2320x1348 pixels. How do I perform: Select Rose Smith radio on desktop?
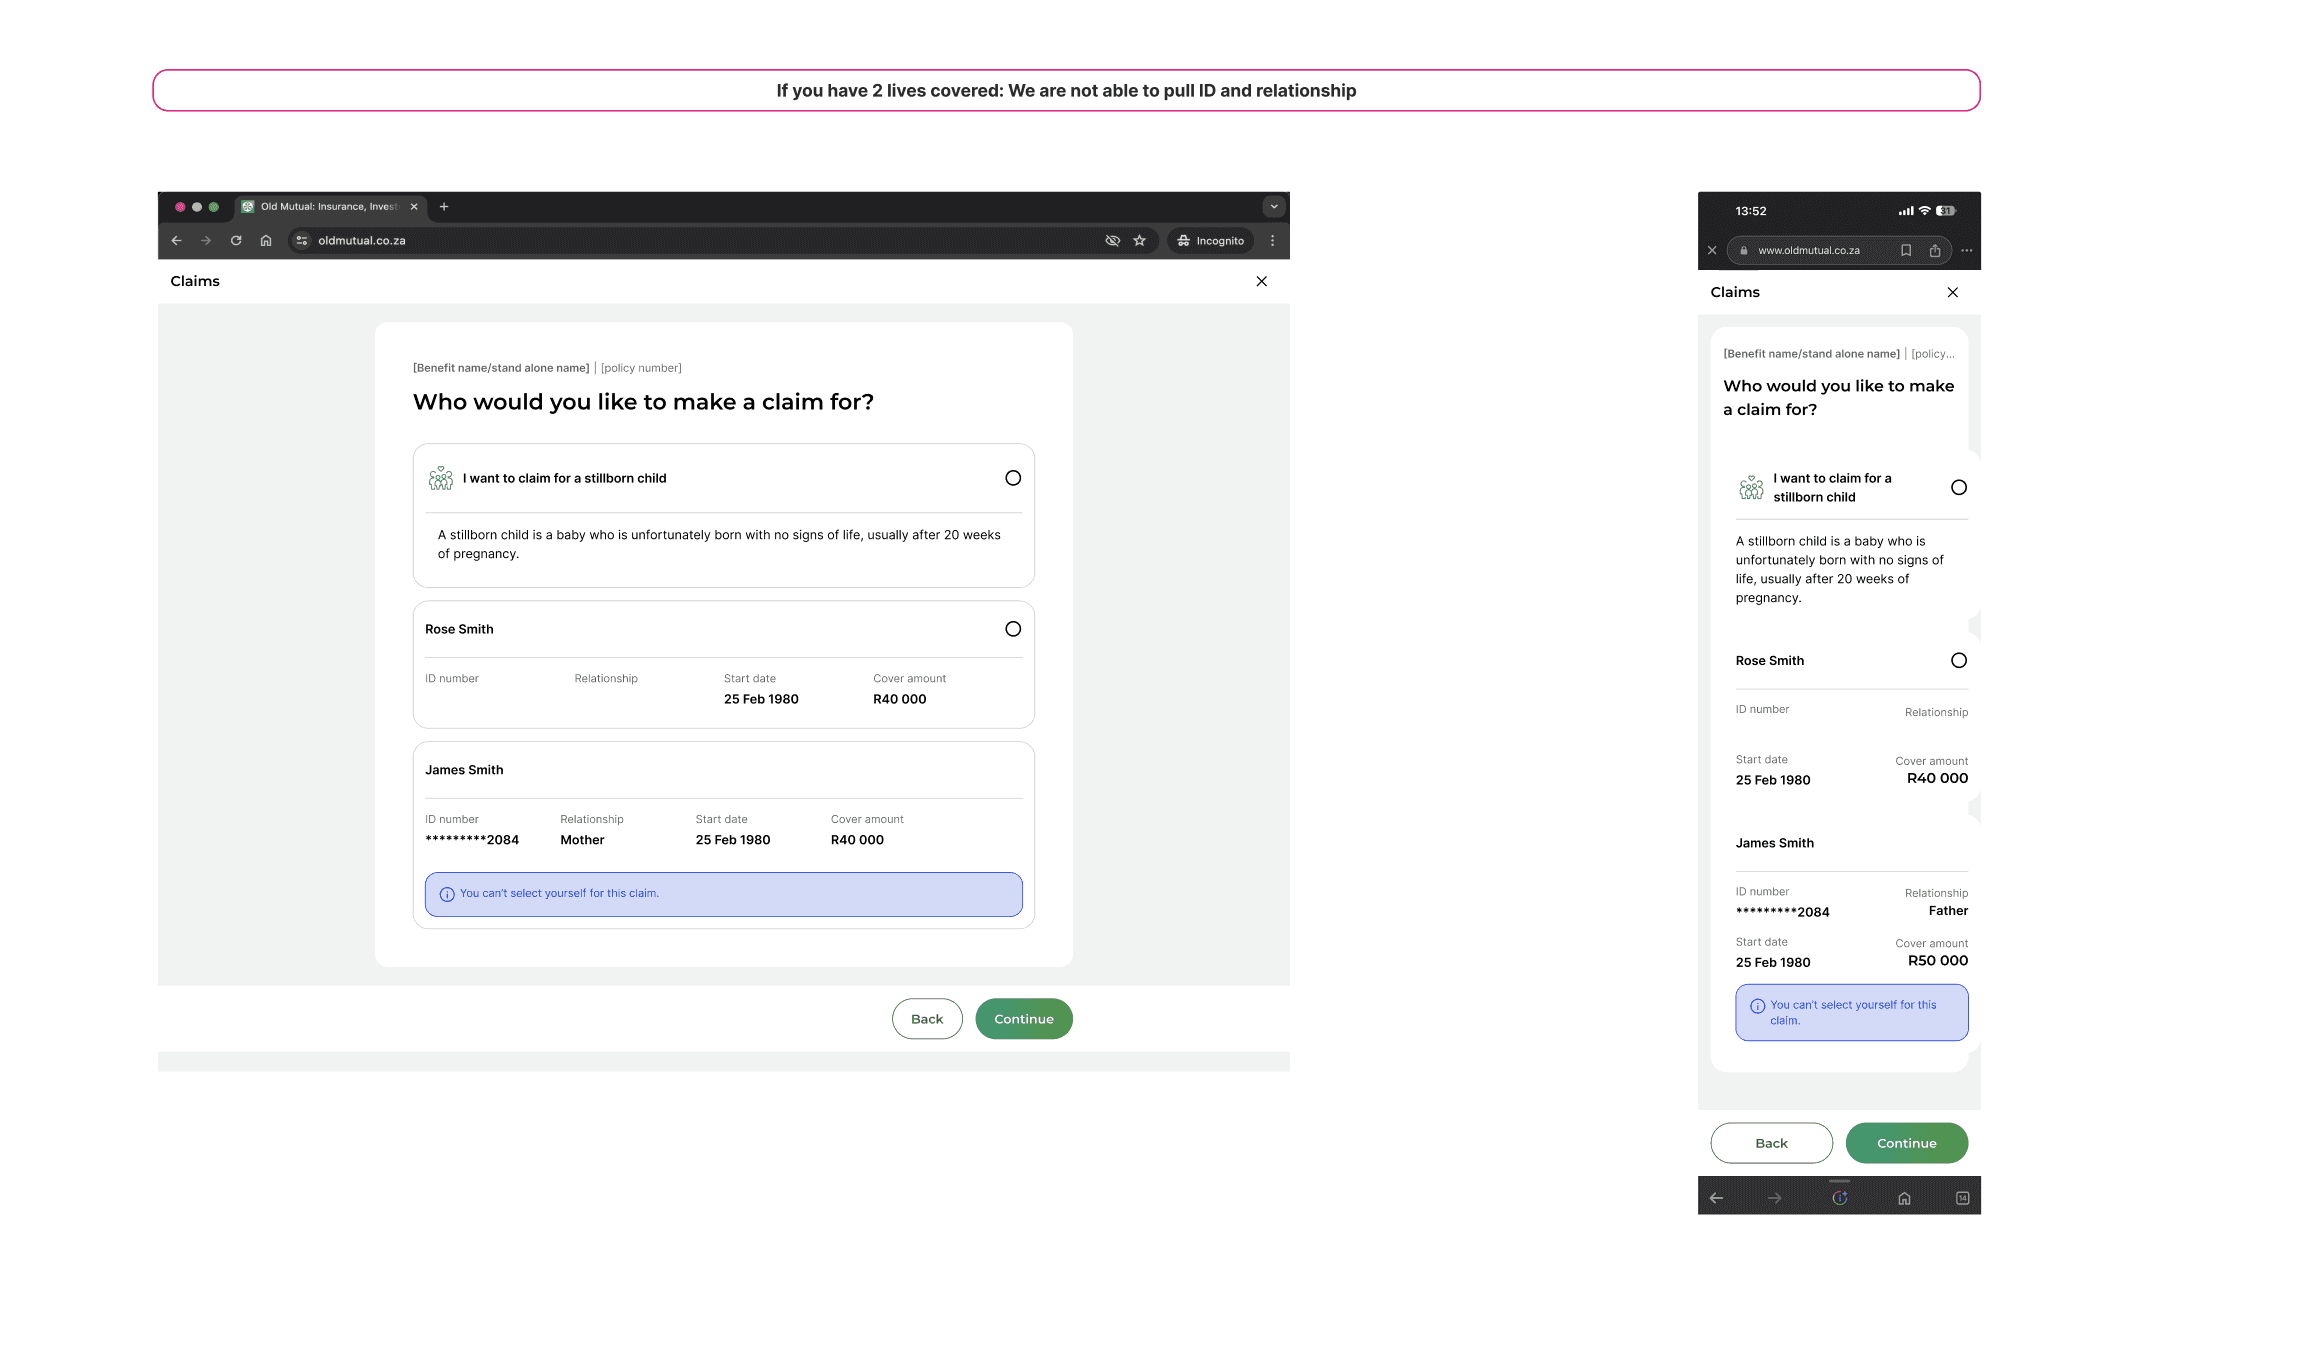tap(1013, 629)
